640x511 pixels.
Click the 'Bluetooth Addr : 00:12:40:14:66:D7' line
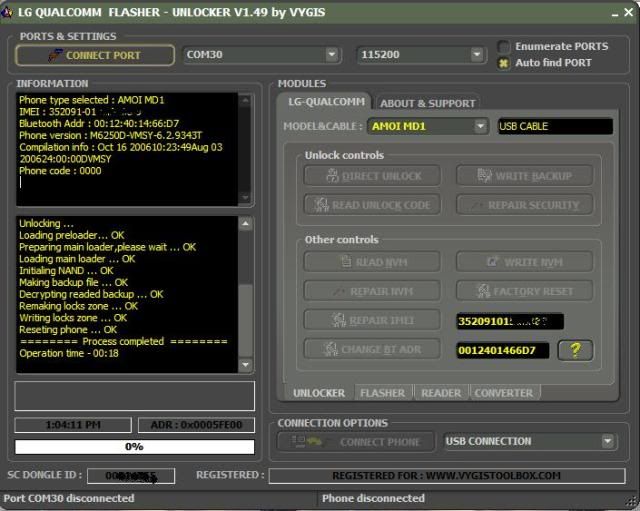[99, 123]
